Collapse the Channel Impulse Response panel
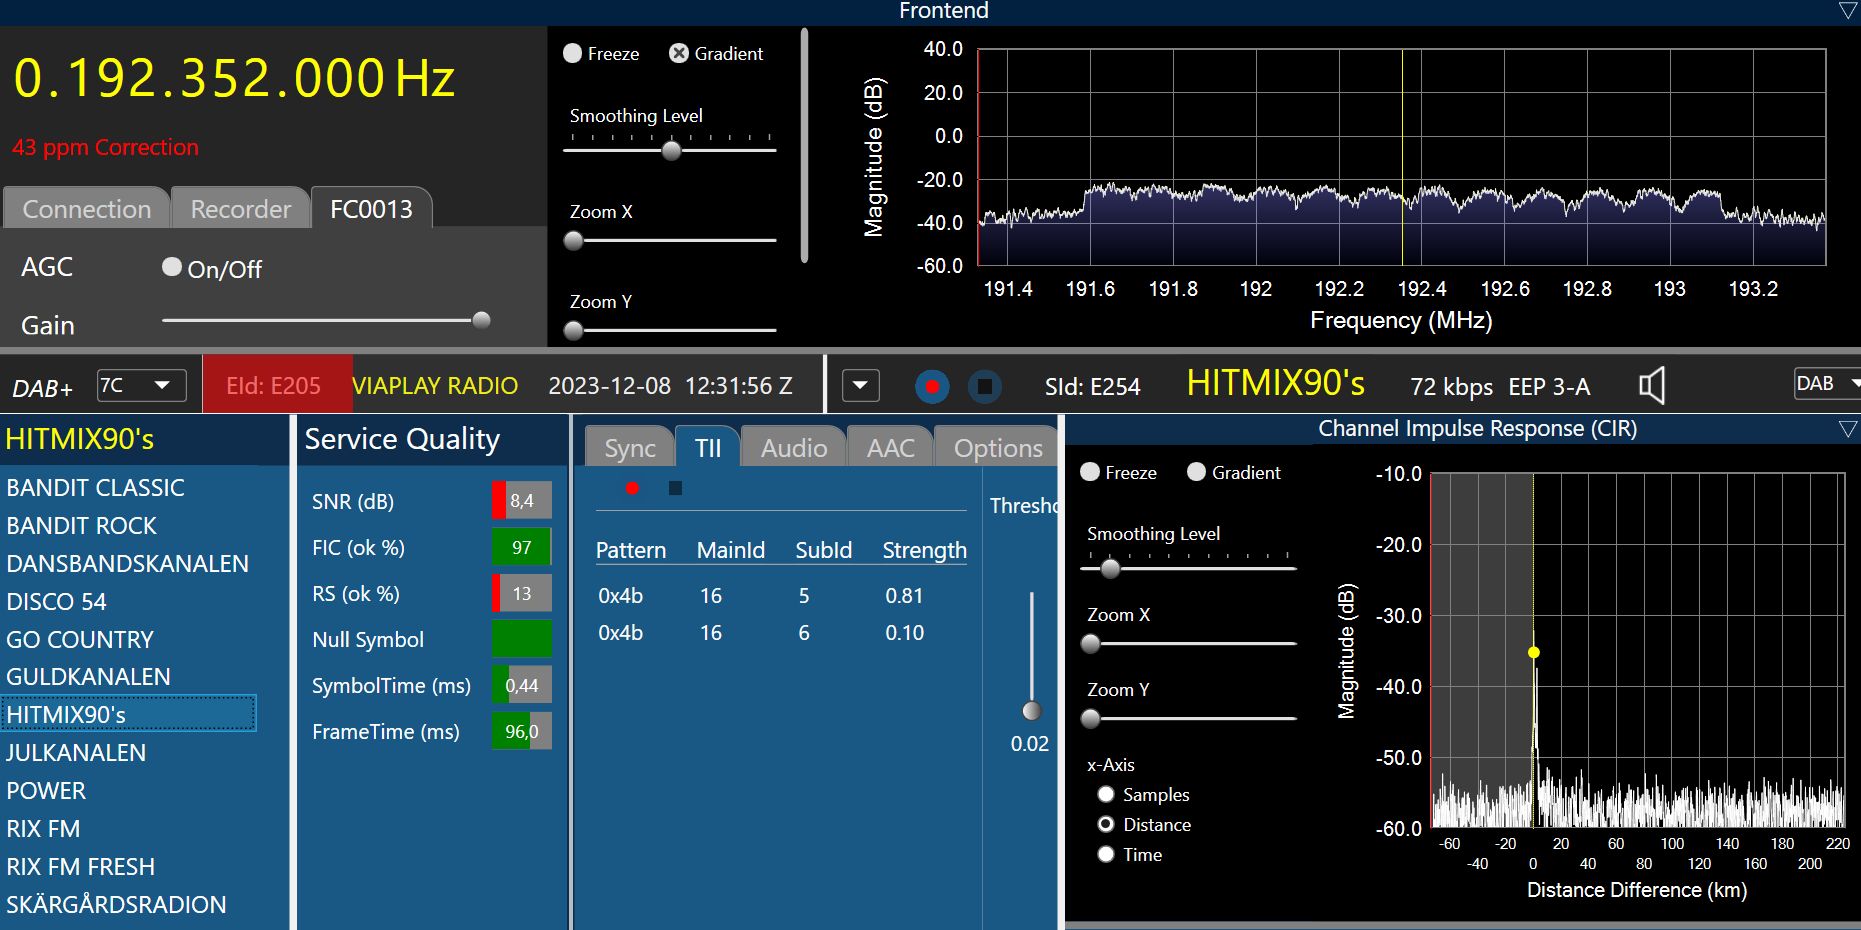1861x930 pixels. [1847, 429]
